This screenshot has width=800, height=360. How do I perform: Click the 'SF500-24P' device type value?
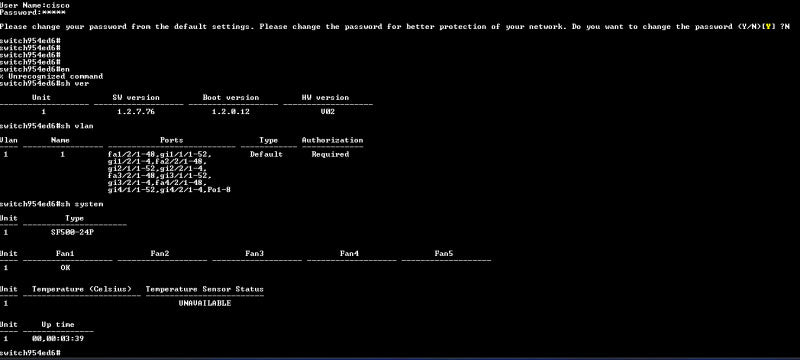pyautogui.click(x=72, y=233)
